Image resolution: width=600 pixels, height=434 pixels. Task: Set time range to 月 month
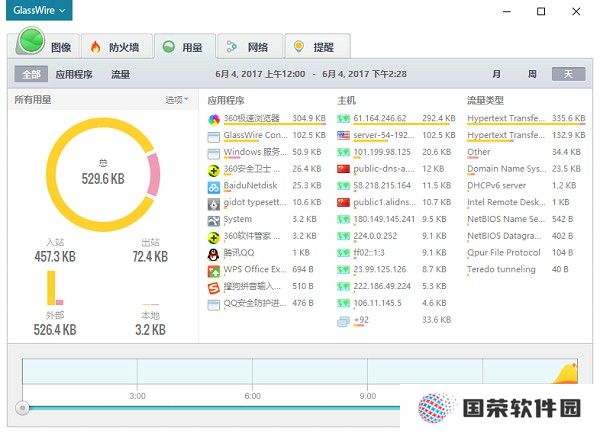(496, 74)
